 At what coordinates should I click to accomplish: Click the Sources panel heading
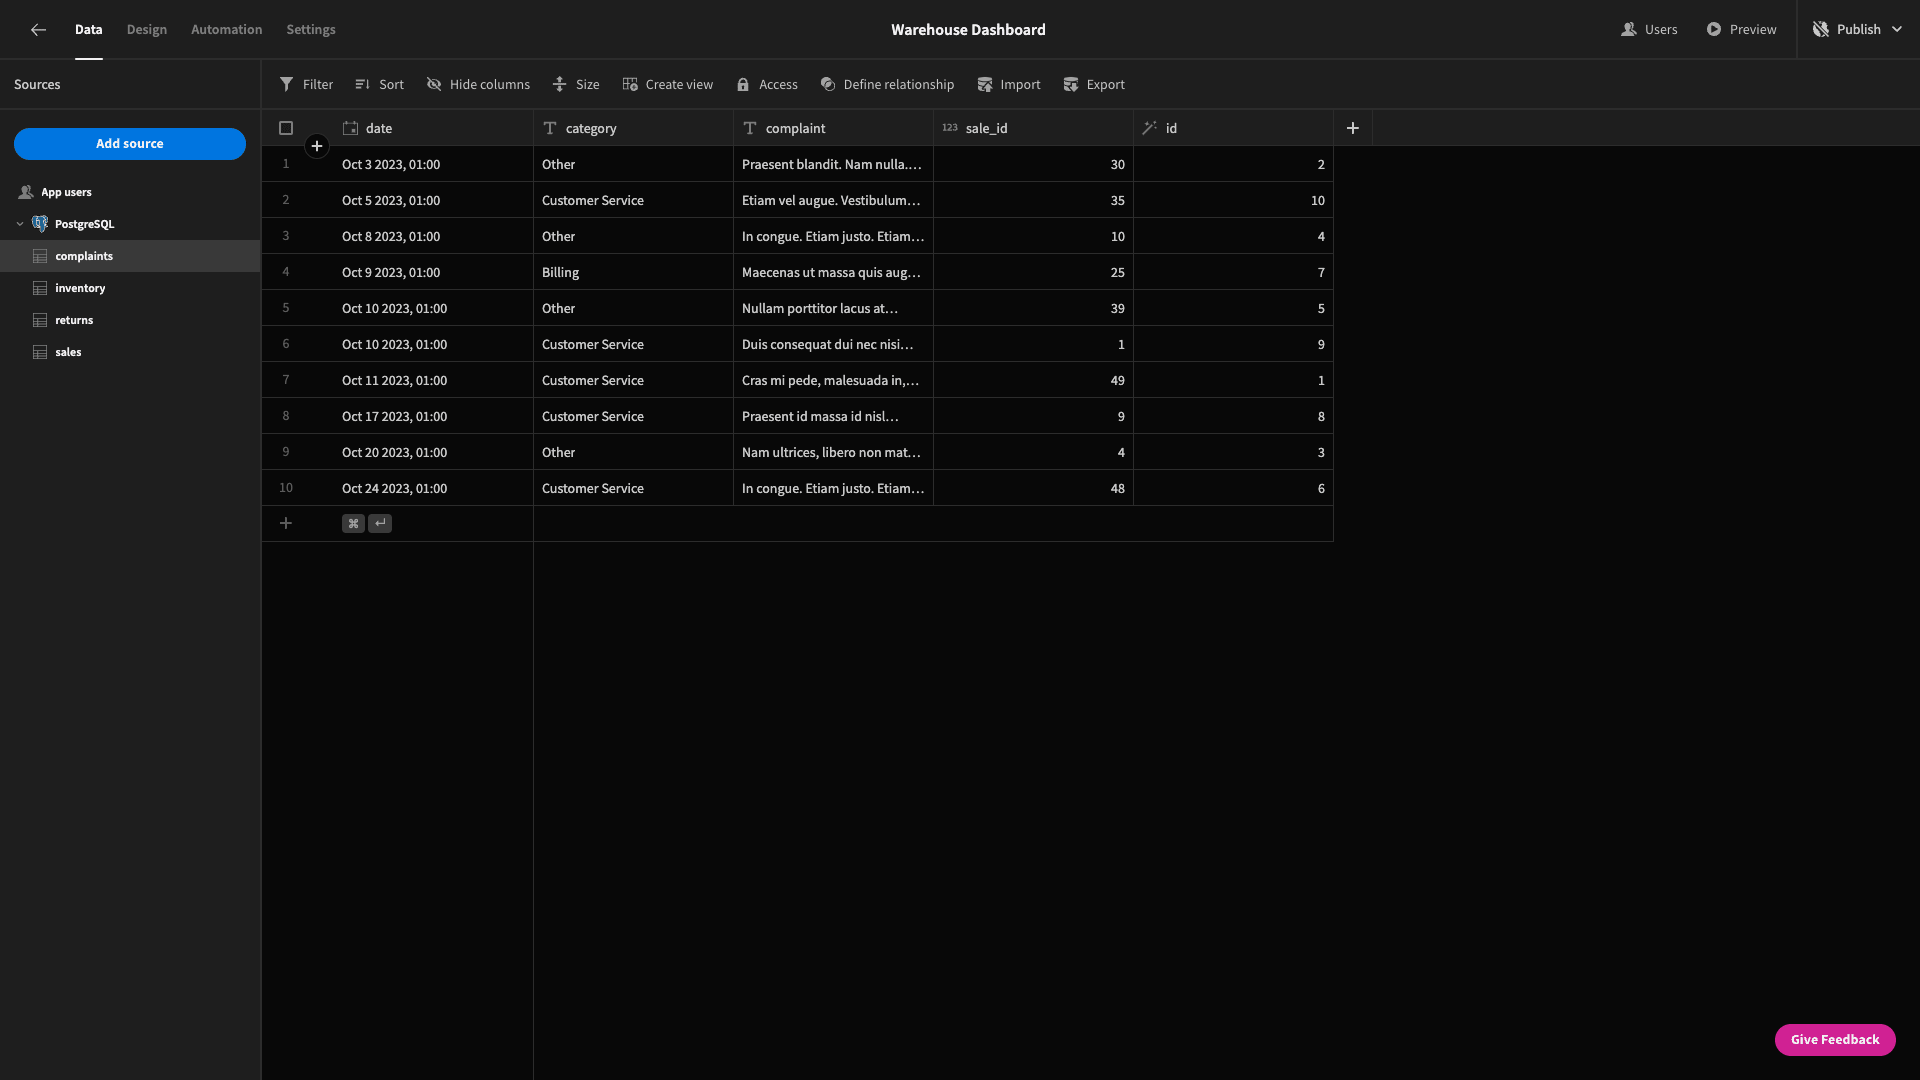[x=37, y=85]
